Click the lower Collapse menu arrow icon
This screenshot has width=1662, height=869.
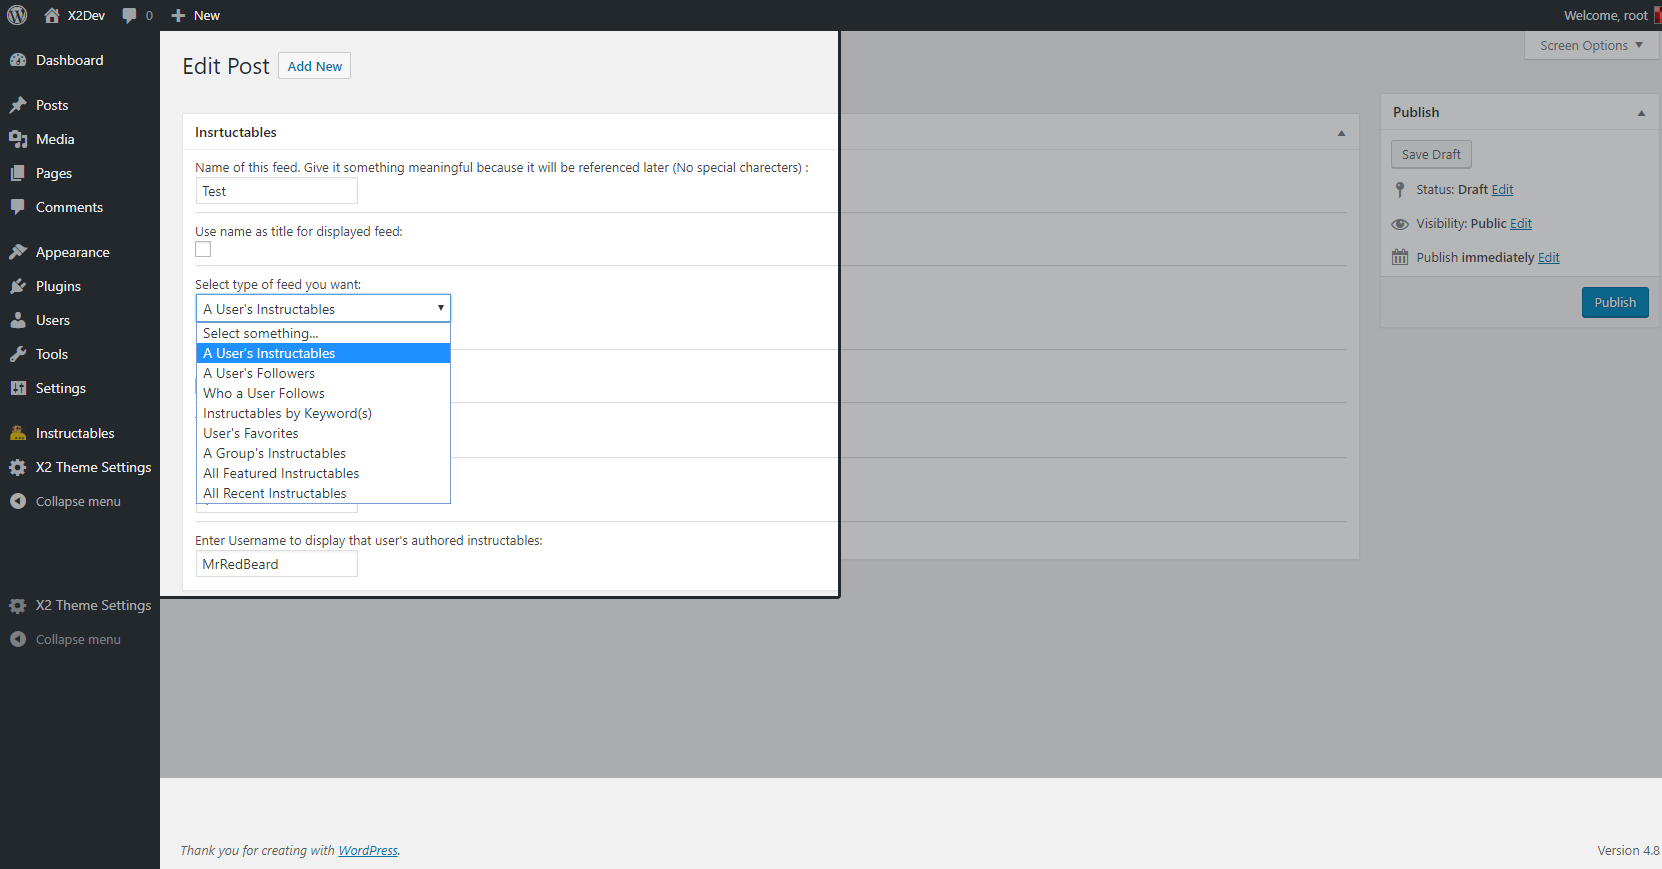[18, 639]
